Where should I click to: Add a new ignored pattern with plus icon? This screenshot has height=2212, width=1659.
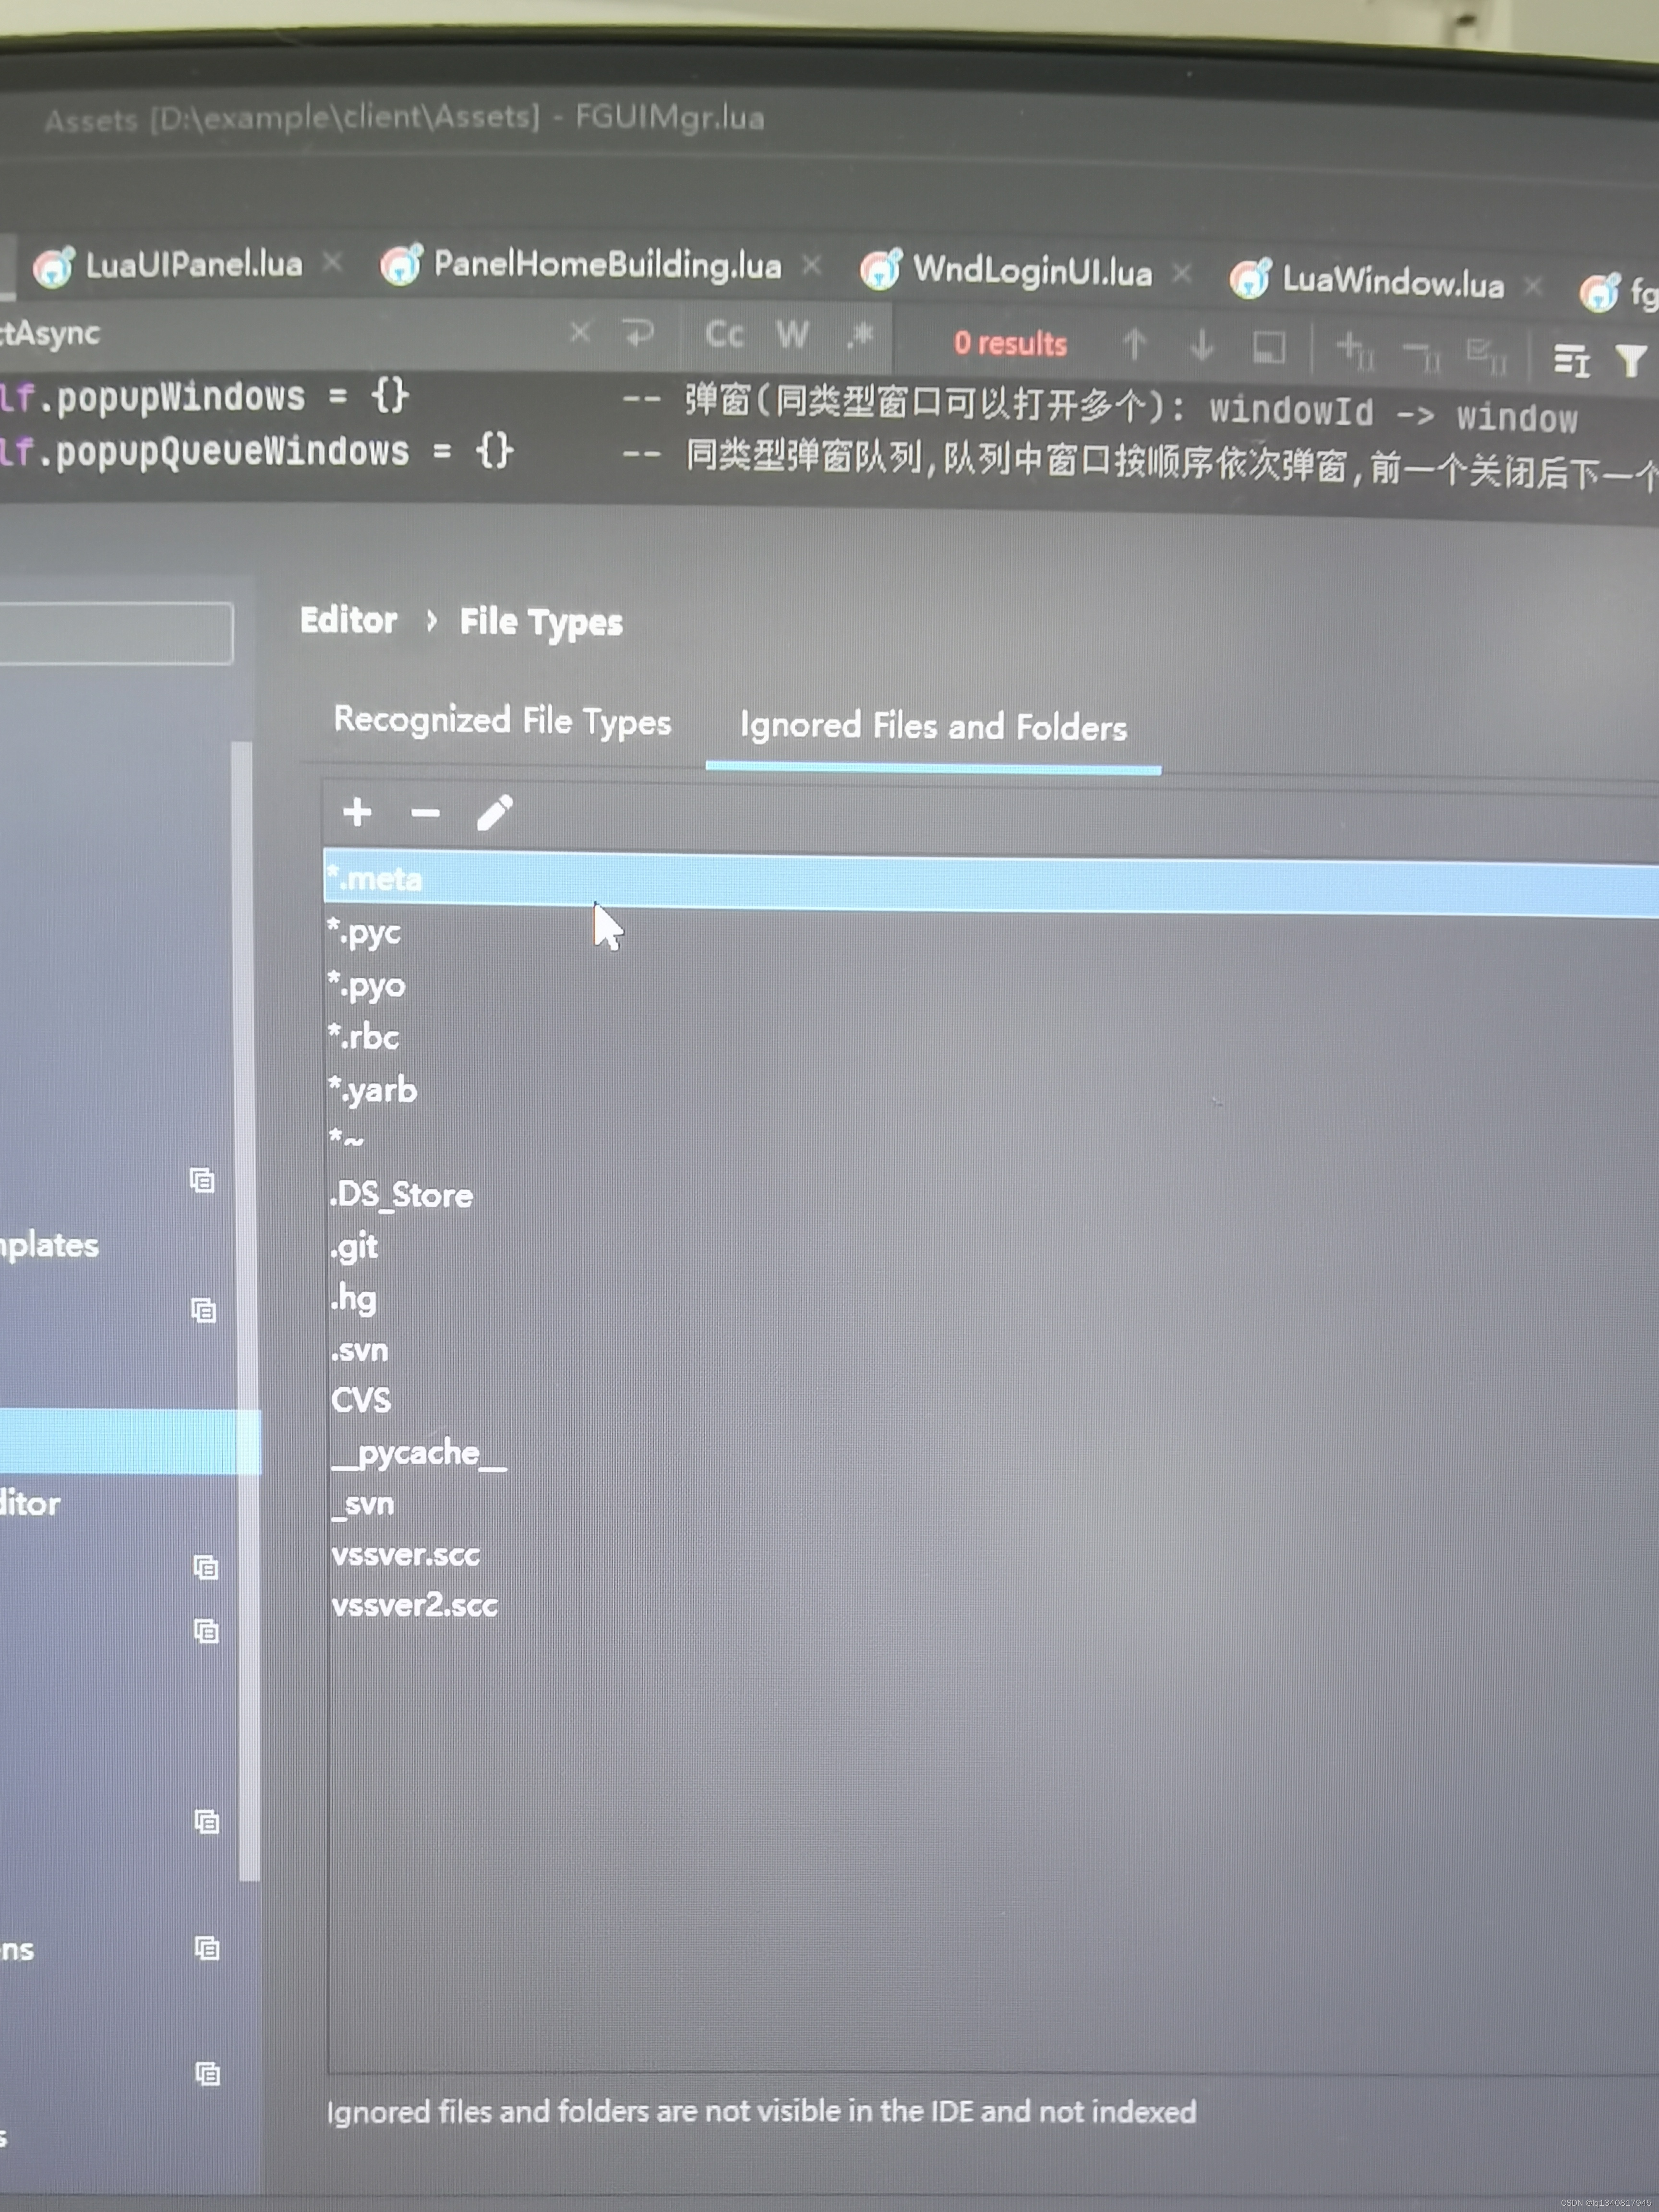tap(357, 812)
